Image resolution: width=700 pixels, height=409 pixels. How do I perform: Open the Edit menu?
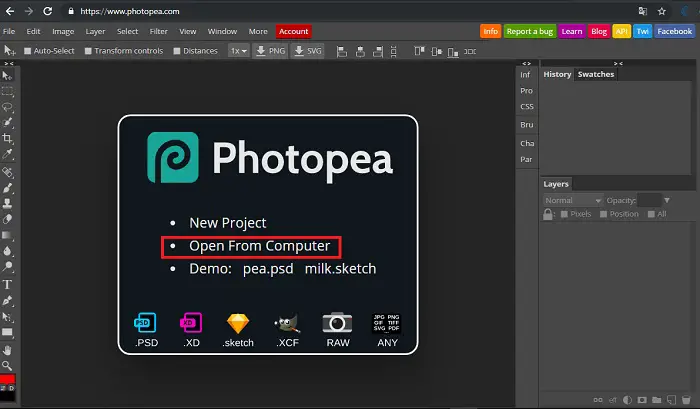[33, 31]
